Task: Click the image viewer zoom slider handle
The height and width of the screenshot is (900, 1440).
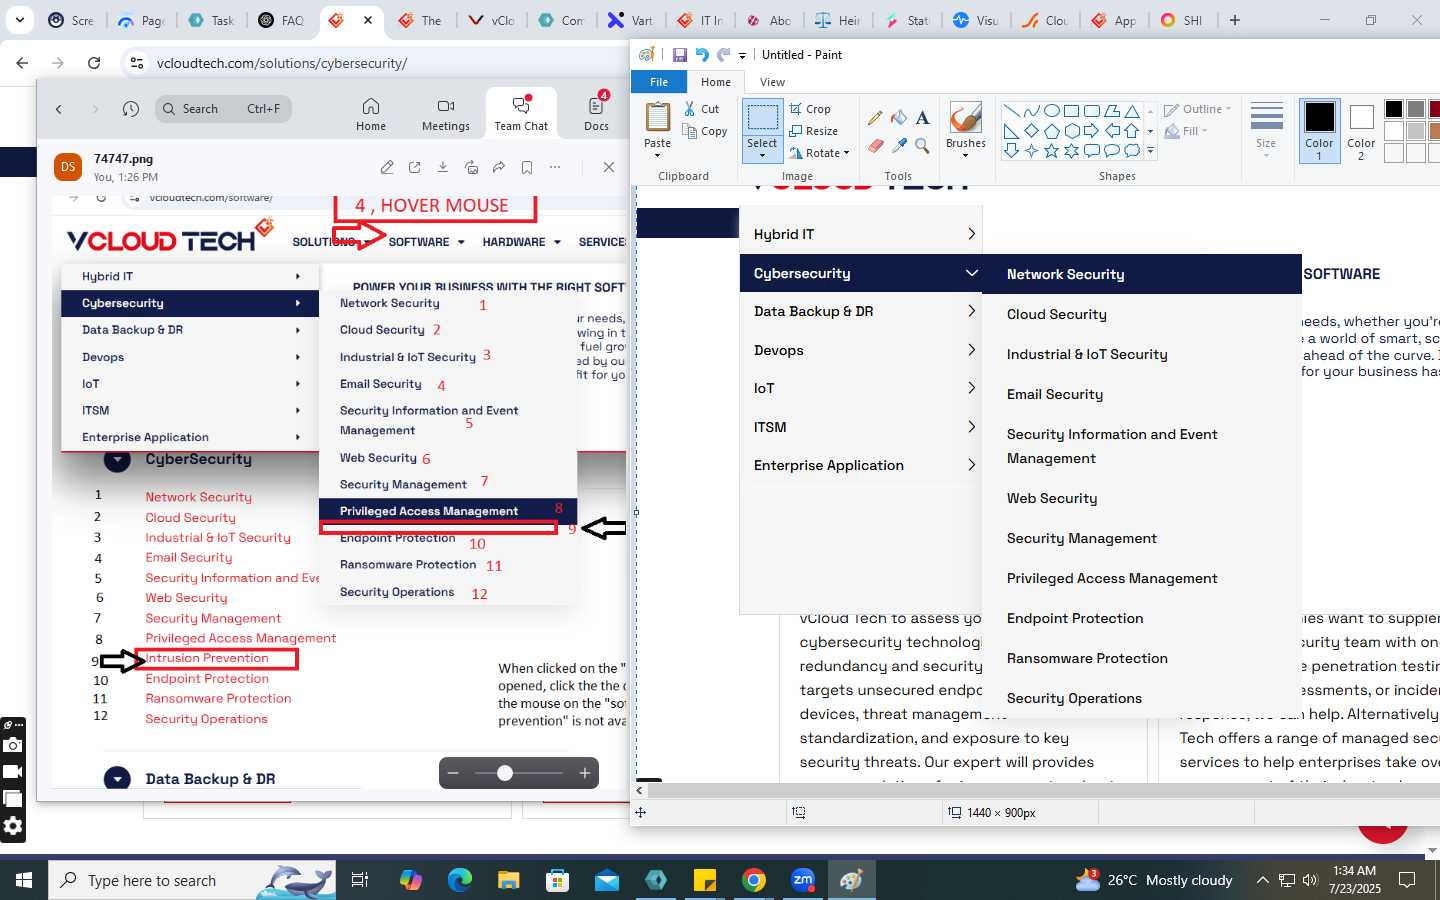Action: (x=505, y=773)
